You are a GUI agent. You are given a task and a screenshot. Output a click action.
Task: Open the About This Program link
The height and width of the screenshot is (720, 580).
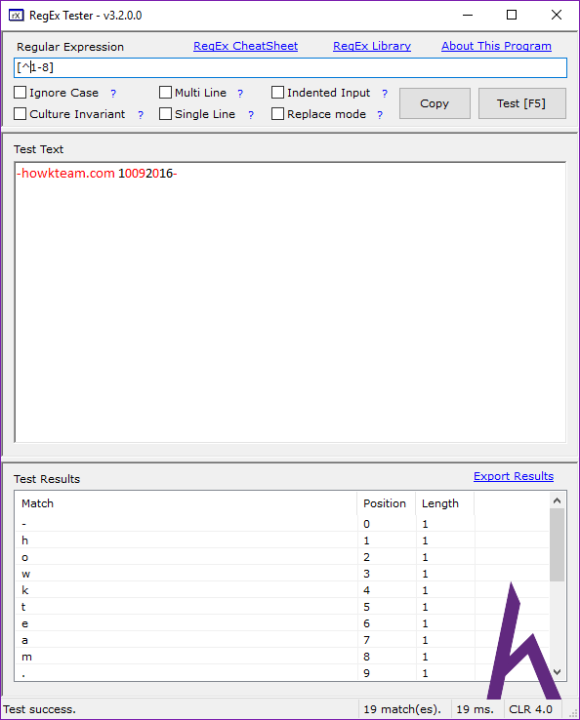496,46
